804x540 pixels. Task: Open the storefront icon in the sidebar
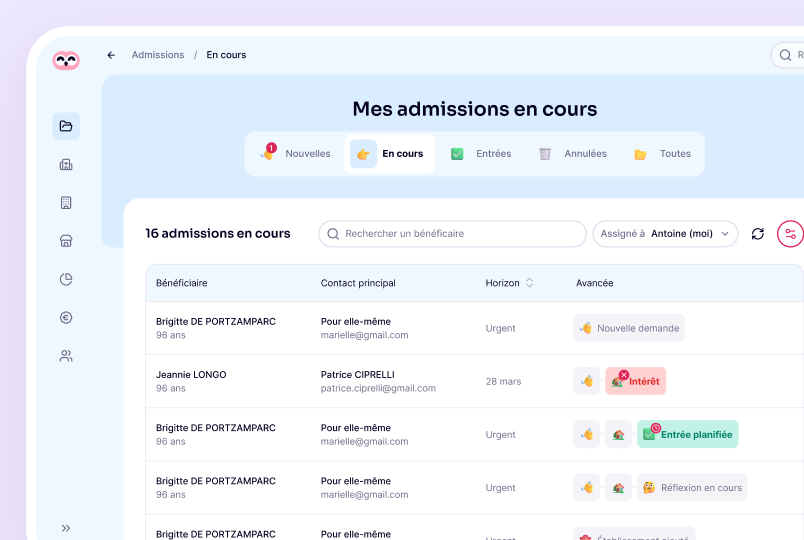click(x=66, y=241)
